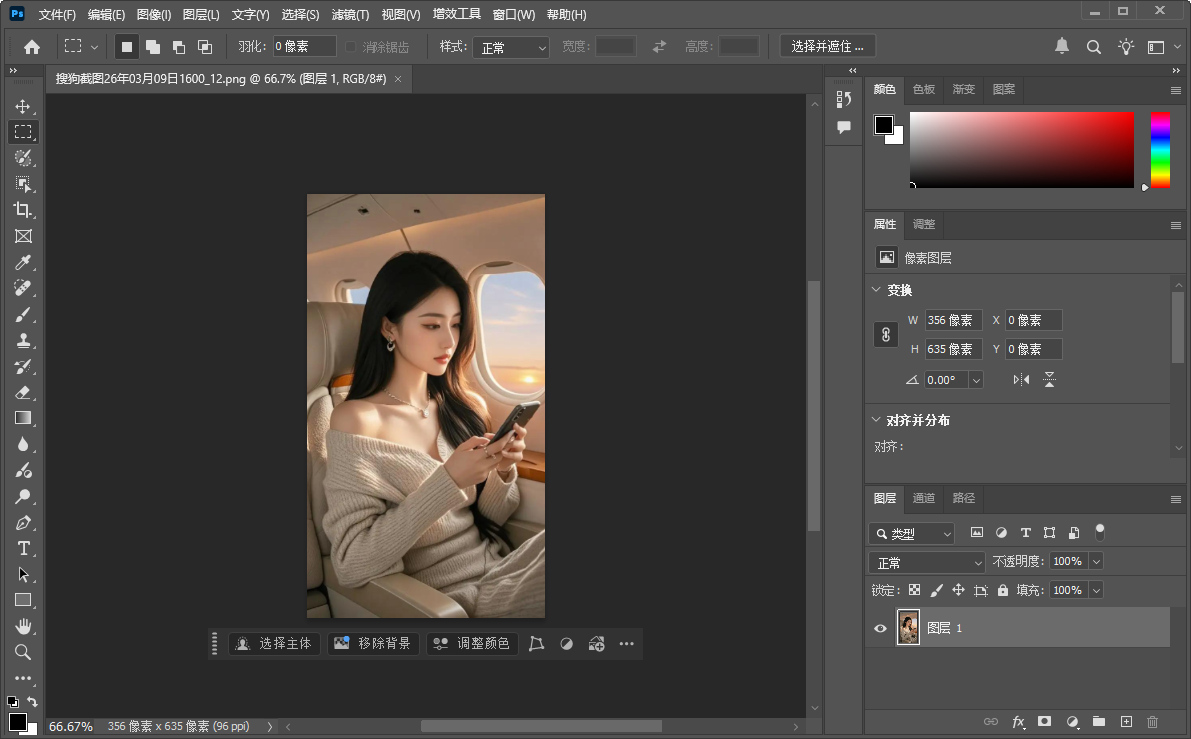Collapse the 变换 section in Properties
This screenshot has height=739, width=1191.
click(x=876, y=290)
